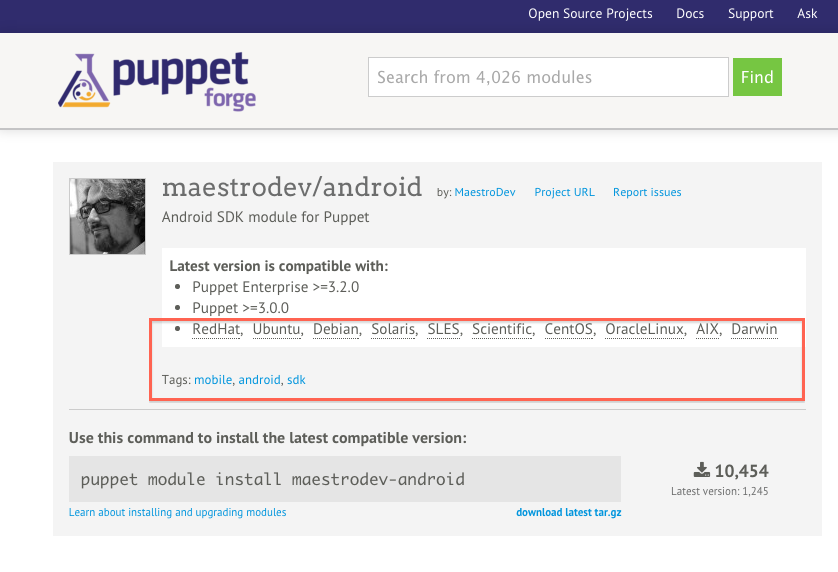Click the Puppet >=3.0.0 text

[x=240, y=308]
